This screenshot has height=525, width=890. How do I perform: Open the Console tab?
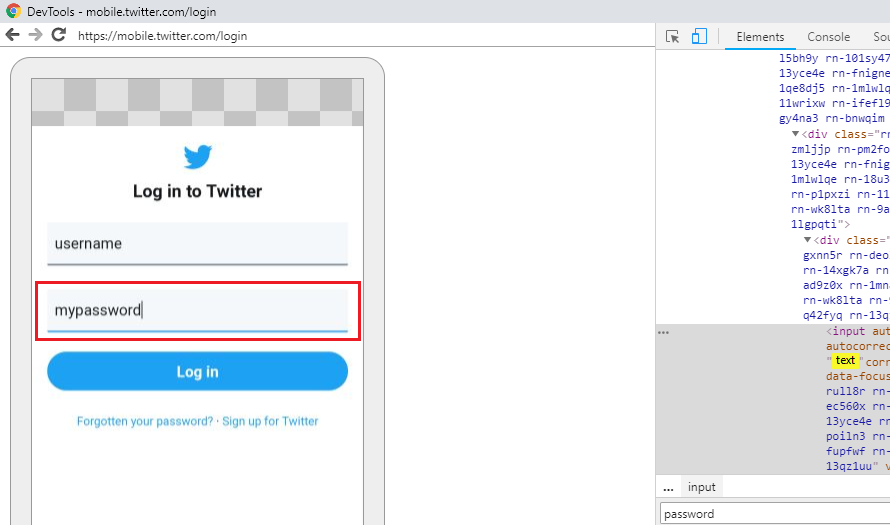[x=828, y=37]
